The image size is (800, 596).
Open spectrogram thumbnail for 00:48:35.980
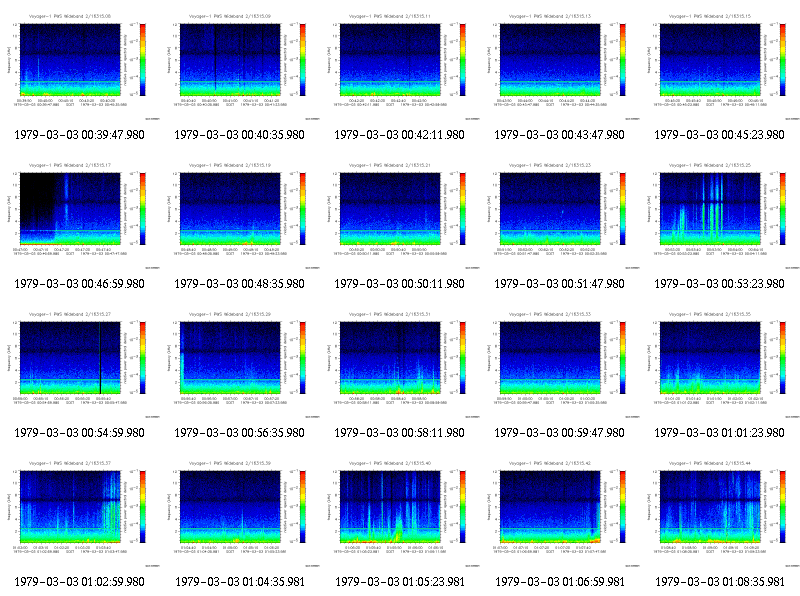point(240,213)
